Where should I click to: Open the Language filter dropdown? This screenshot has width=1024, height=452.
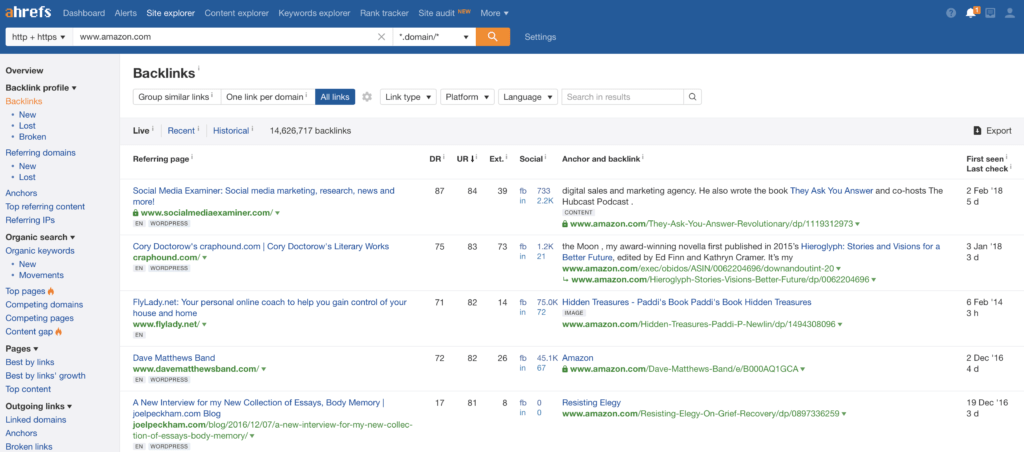pos(528,97)
